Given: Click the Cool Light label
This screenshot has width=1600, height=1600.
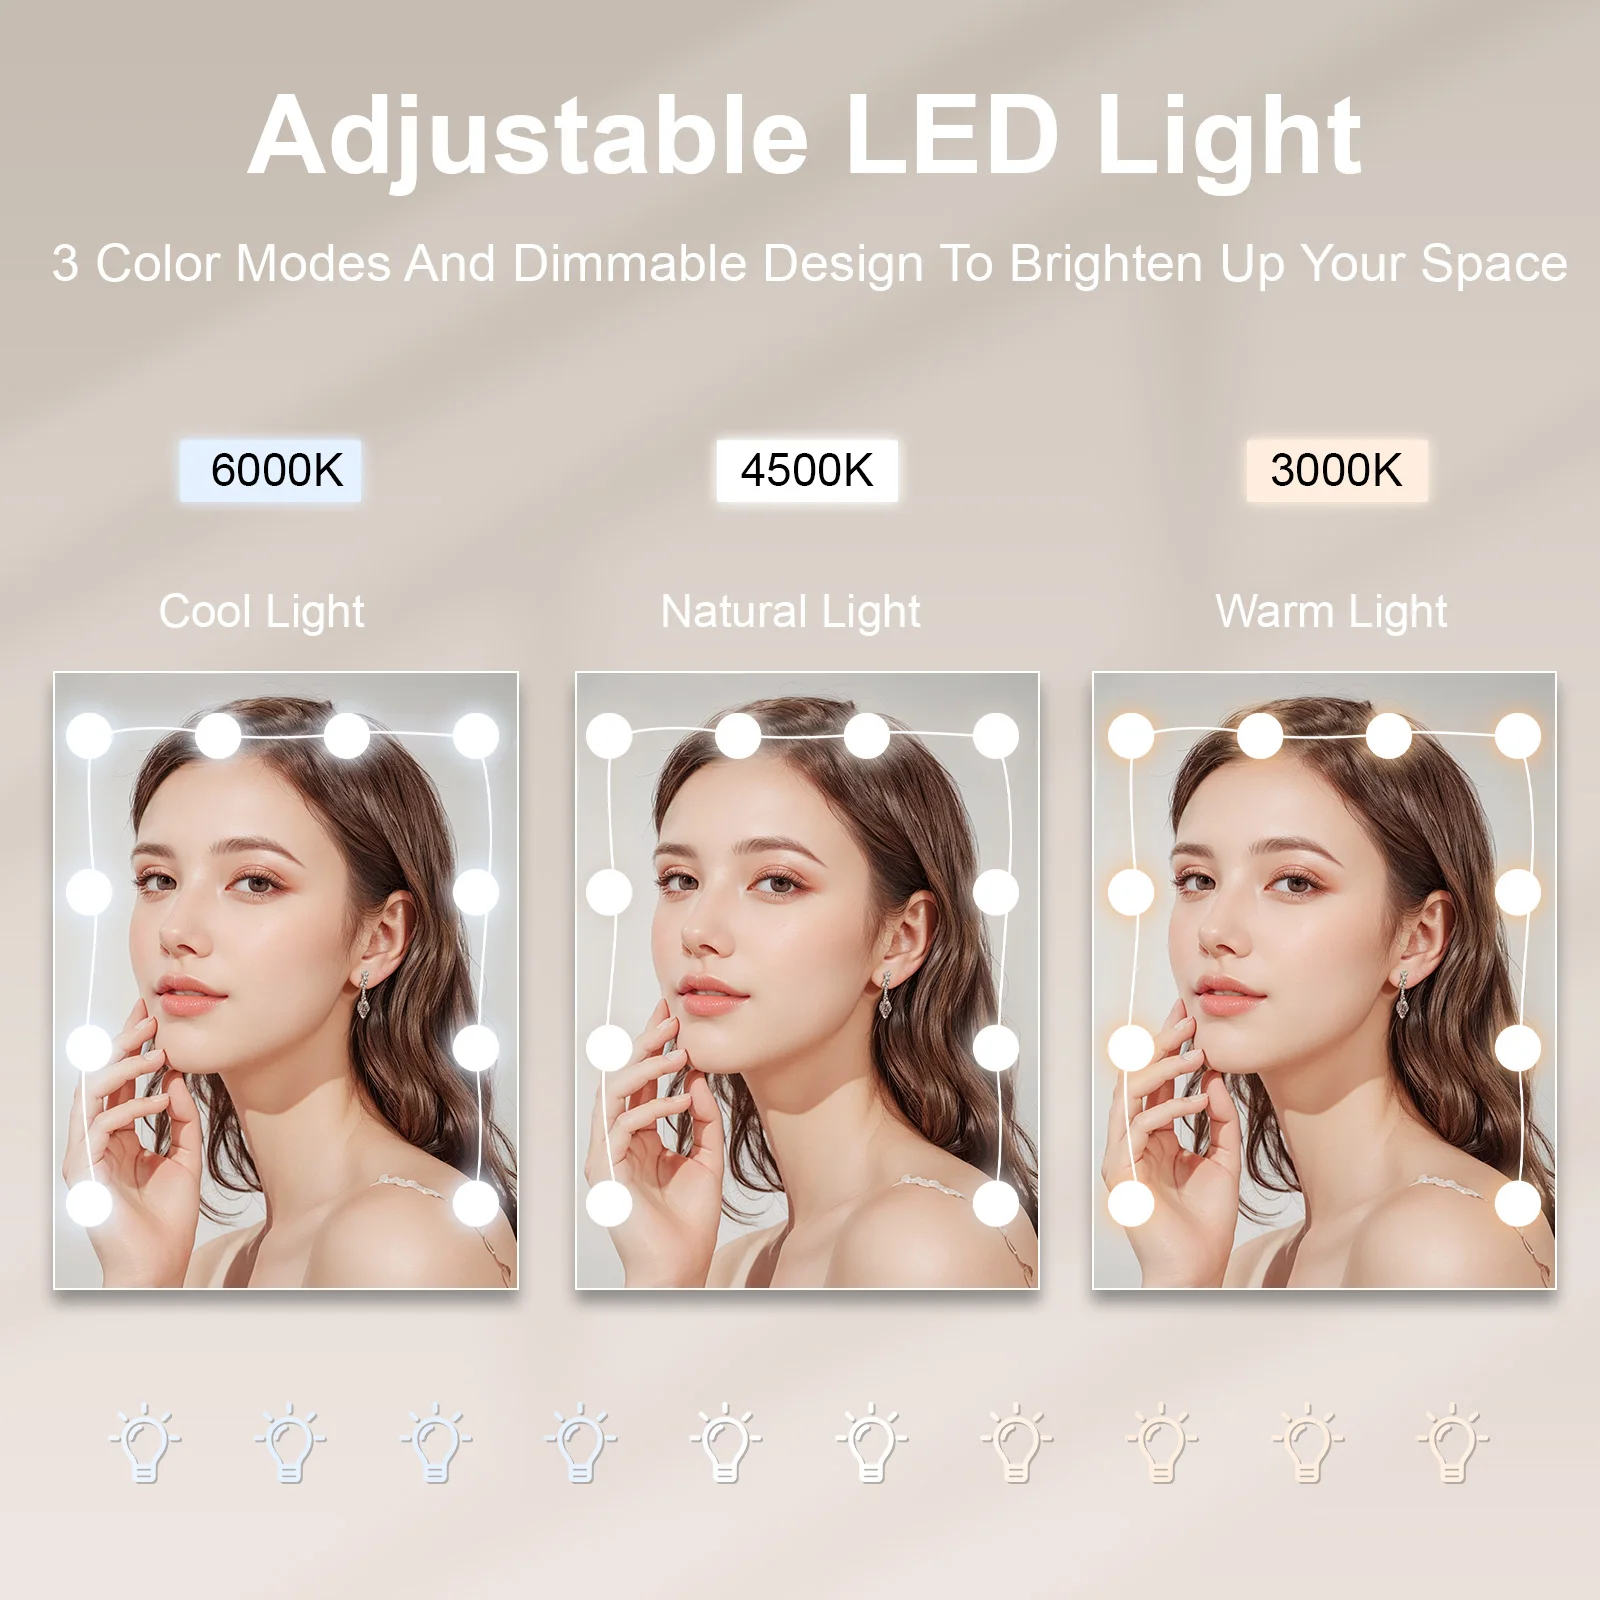Looking at the screenshot, I should click(x=262, y=612).
